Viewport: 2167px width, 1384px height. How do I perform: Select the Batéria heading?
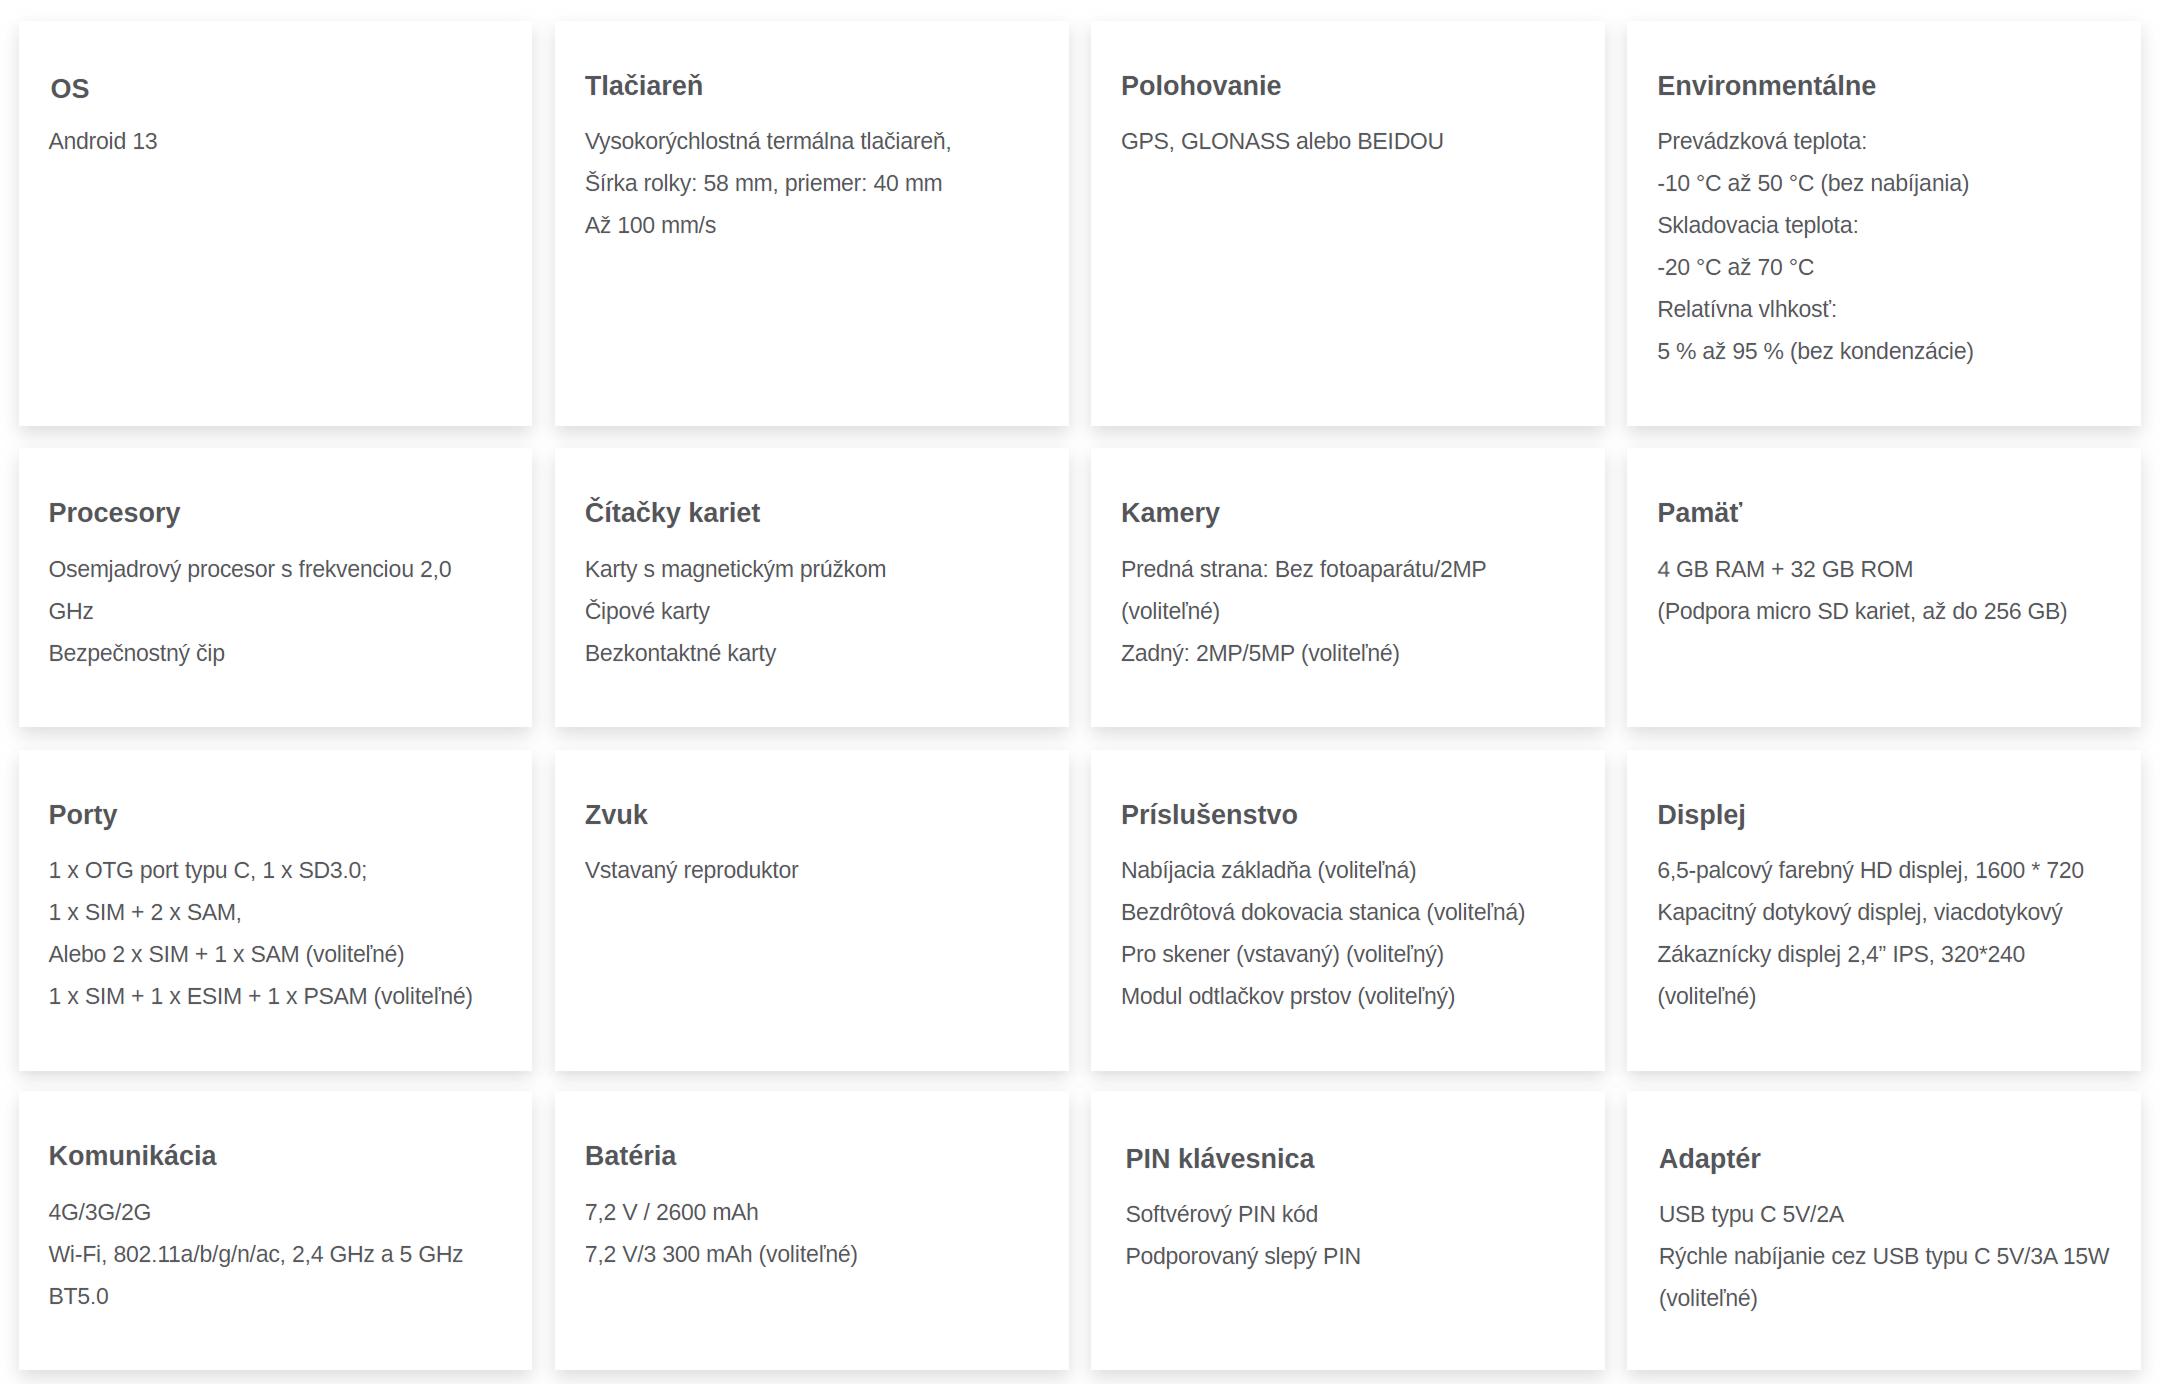click(x=630, y=1156)
